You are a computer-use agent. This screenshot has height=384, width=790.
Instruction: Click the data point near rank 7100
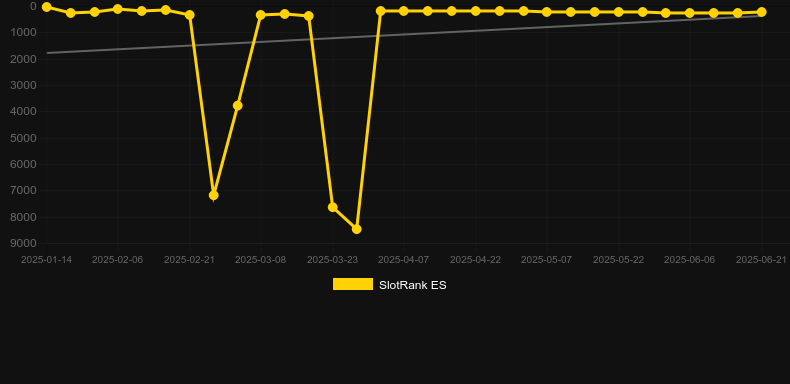tap(214, 195)
